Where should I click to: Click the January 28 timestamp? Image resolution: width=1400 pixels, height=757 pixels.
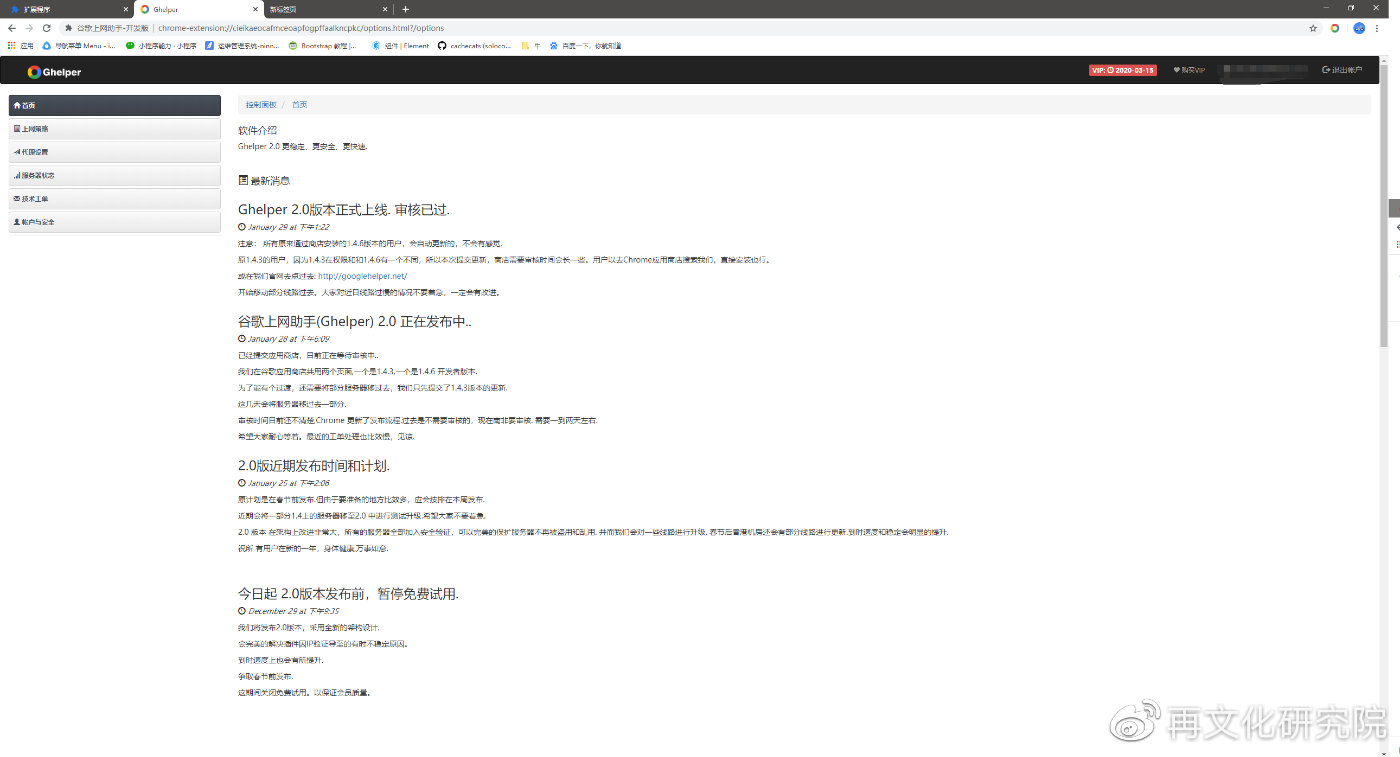point(284,339)
